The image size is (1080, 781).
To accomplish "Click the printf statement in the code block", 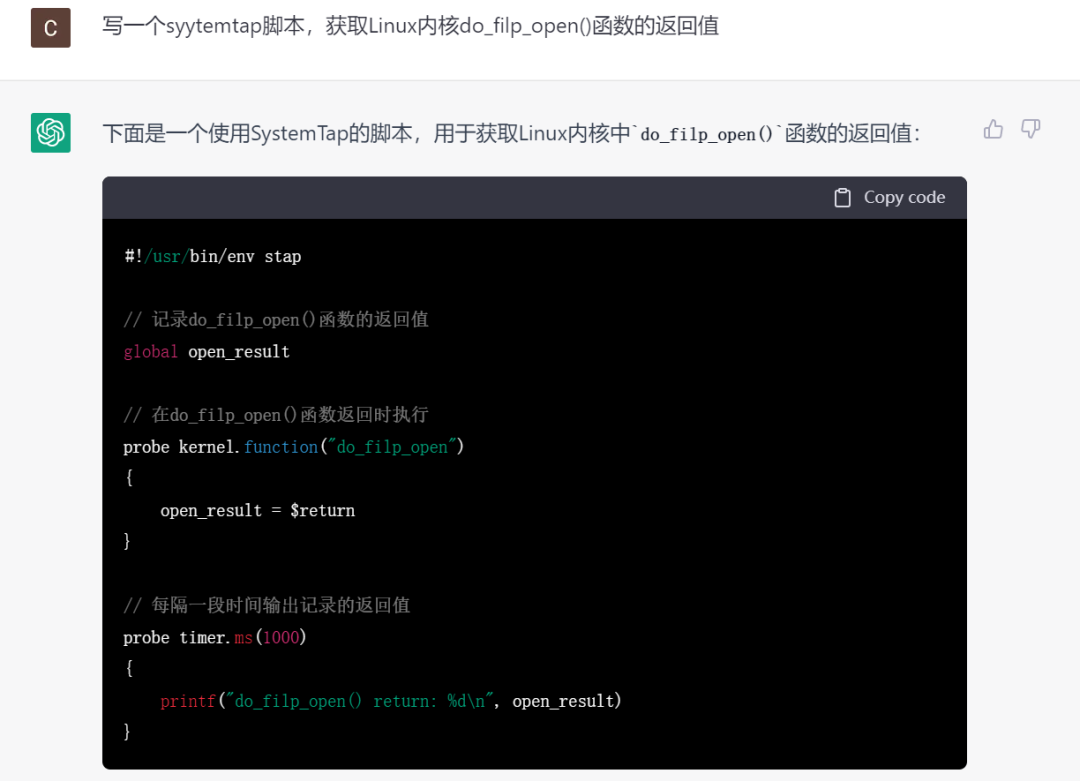I will click(390, 701).
